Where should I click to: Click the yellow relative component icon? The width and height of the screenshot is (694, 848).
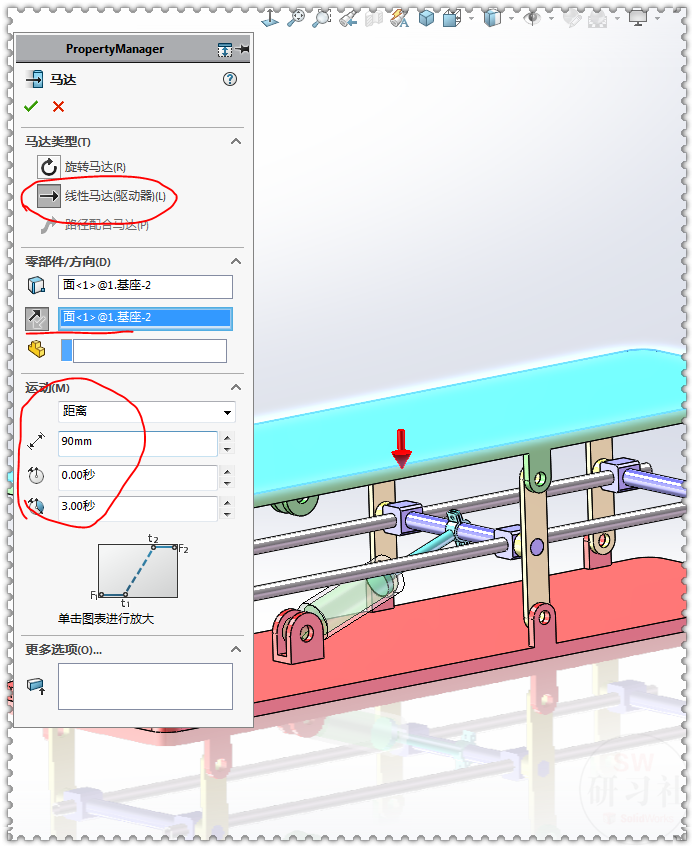click(36, 349)
